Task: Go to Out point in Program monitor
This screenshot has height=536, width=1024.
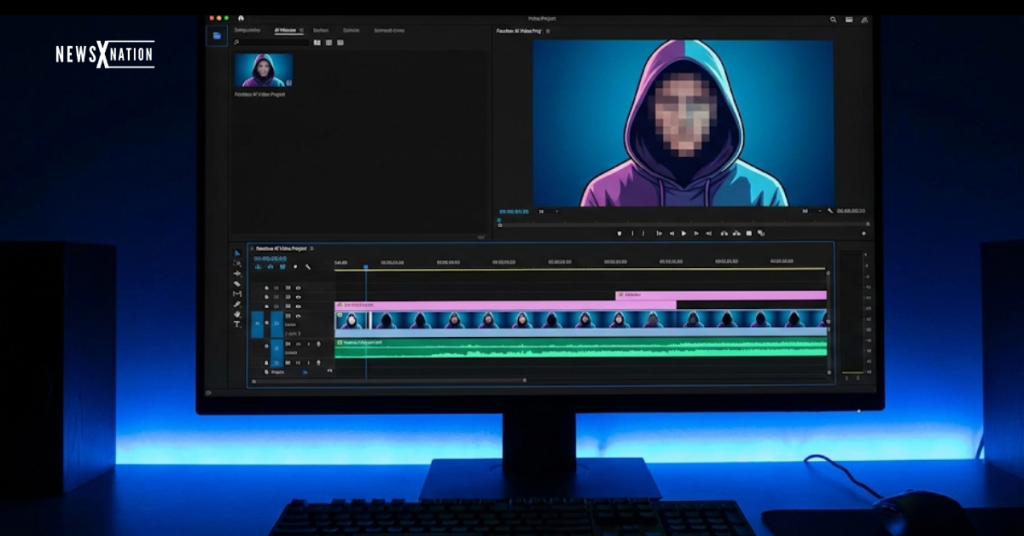Action: pyautogui.click(x=709, y=233)
